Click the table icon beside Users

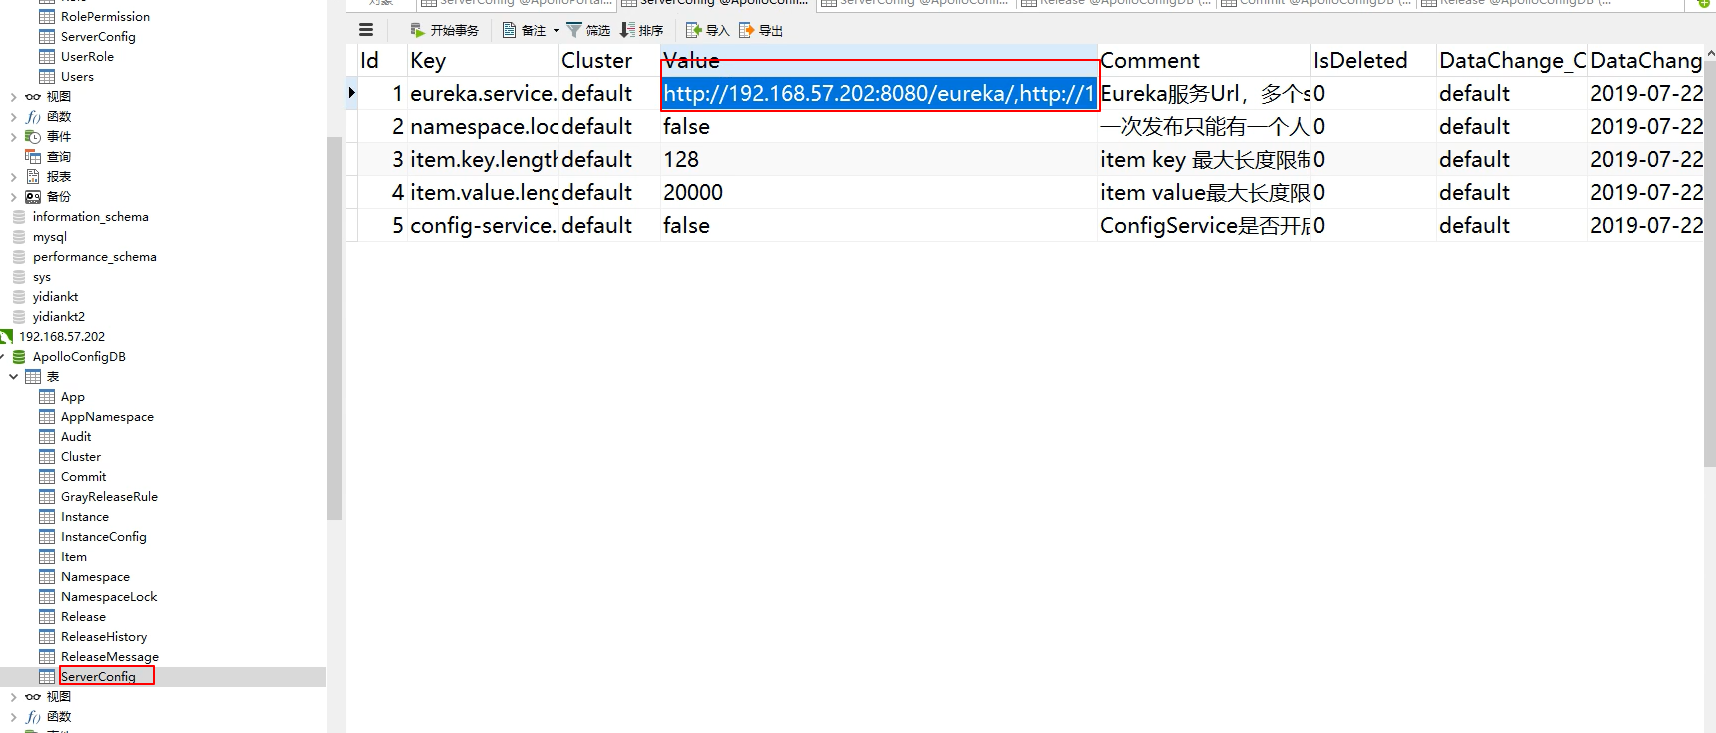coord(47,76)
